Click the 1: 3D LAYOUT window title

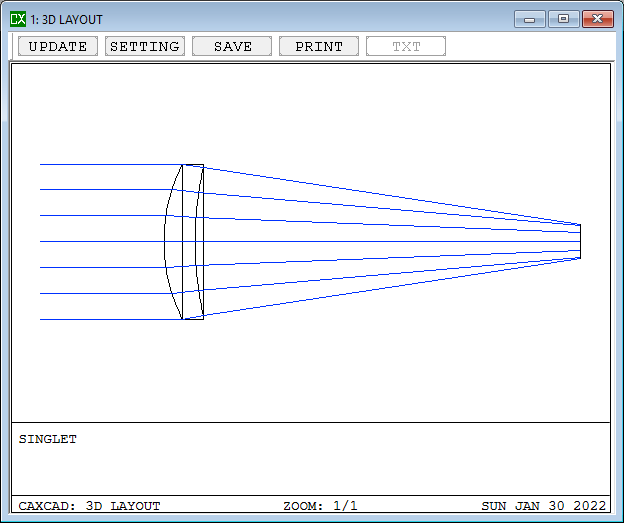pyautogui.click(x=66, y=20)
